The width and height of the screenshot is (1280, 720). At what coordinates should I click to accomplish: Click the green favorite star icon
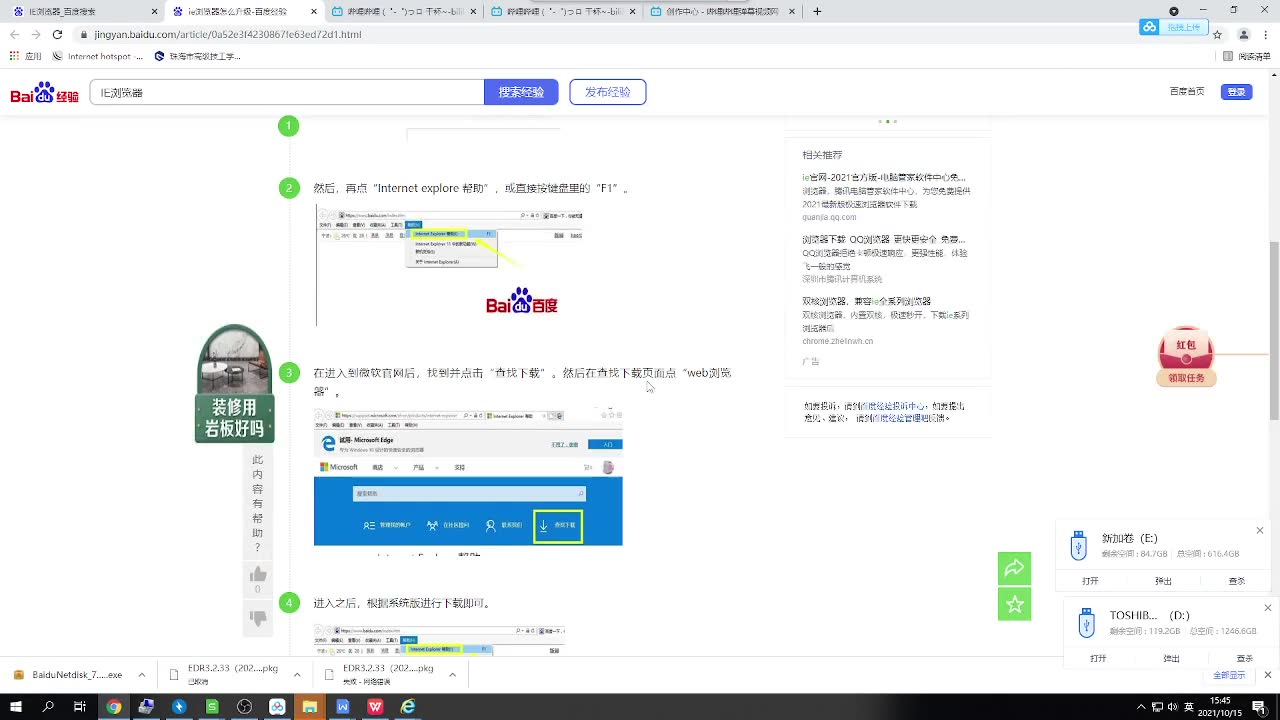tap(1014, 604)
